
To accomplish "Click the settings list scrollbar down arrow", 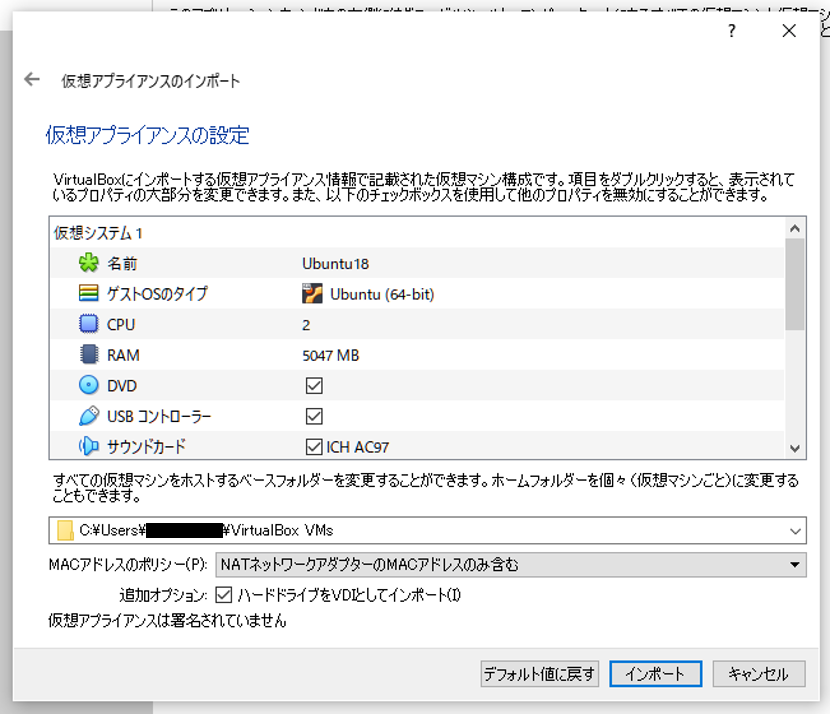I will 795,448.
